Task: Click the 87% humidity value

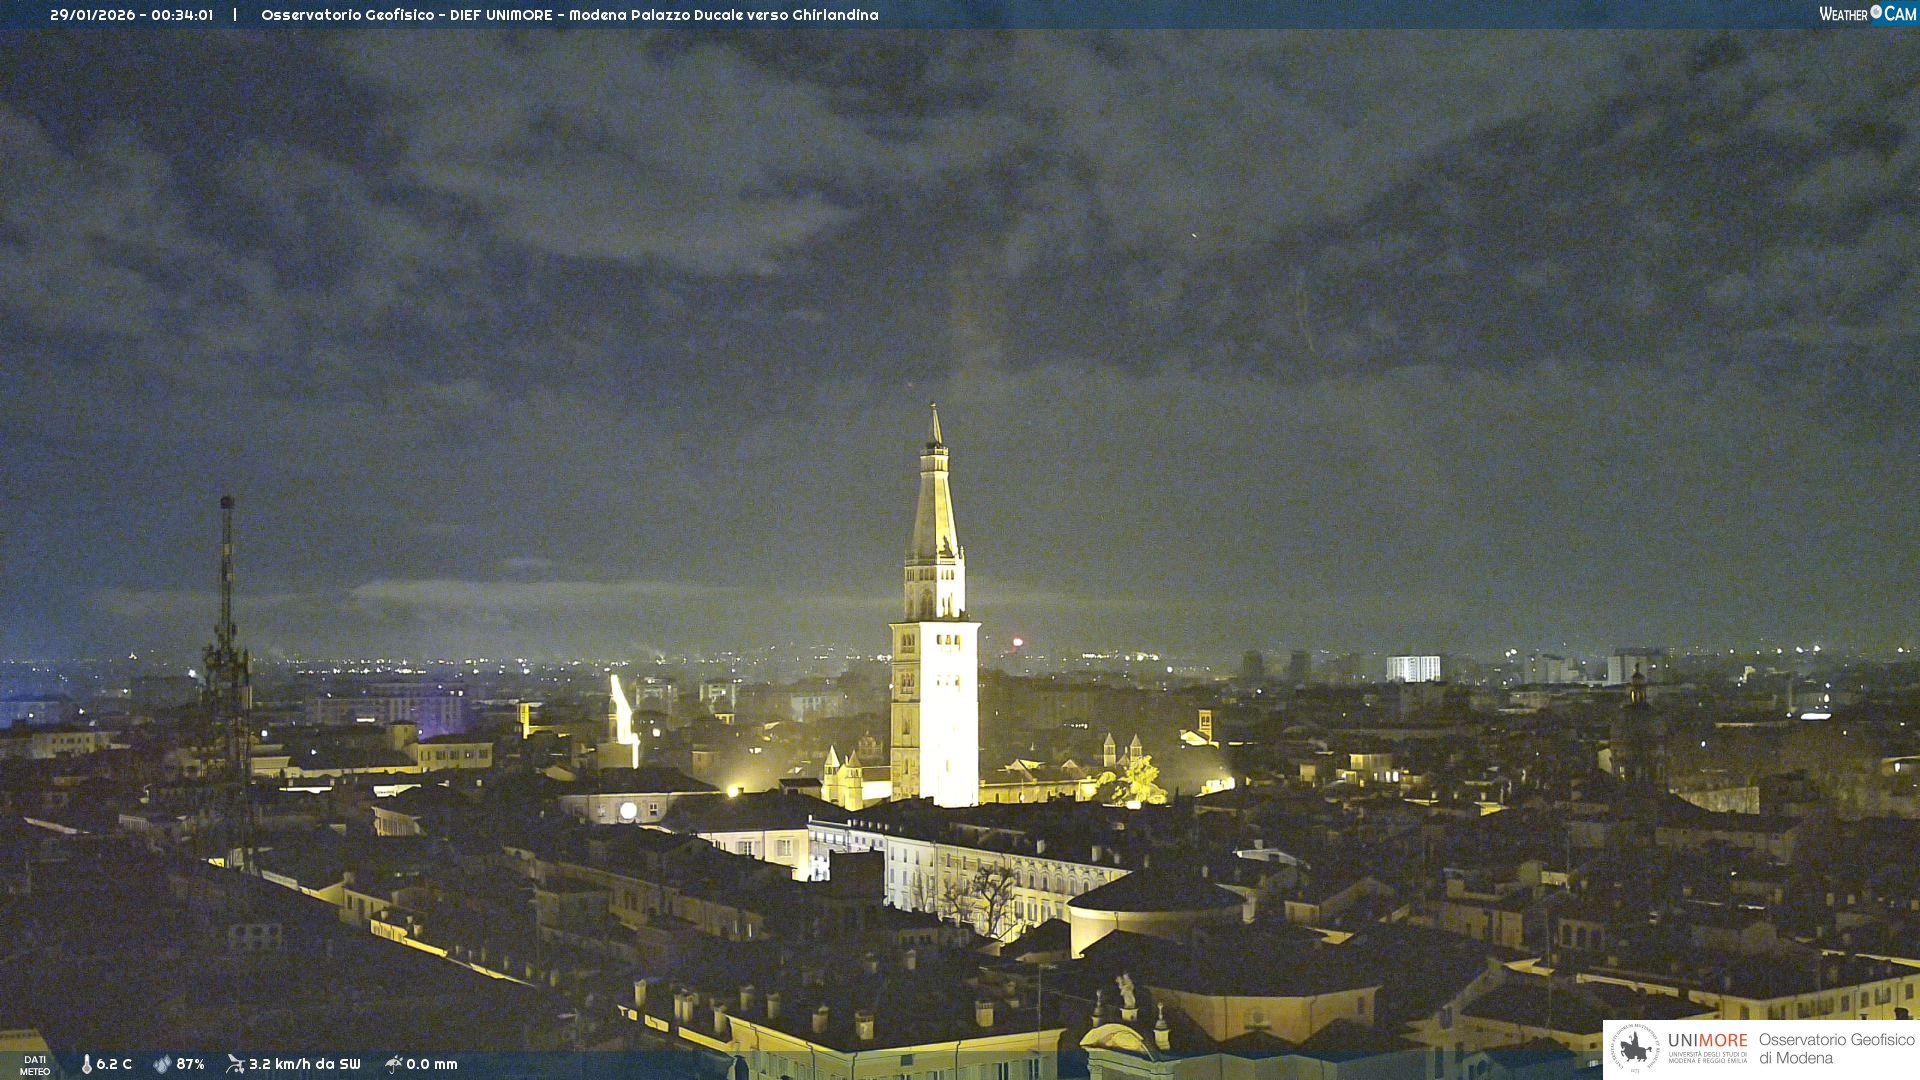Action: 190,1064
